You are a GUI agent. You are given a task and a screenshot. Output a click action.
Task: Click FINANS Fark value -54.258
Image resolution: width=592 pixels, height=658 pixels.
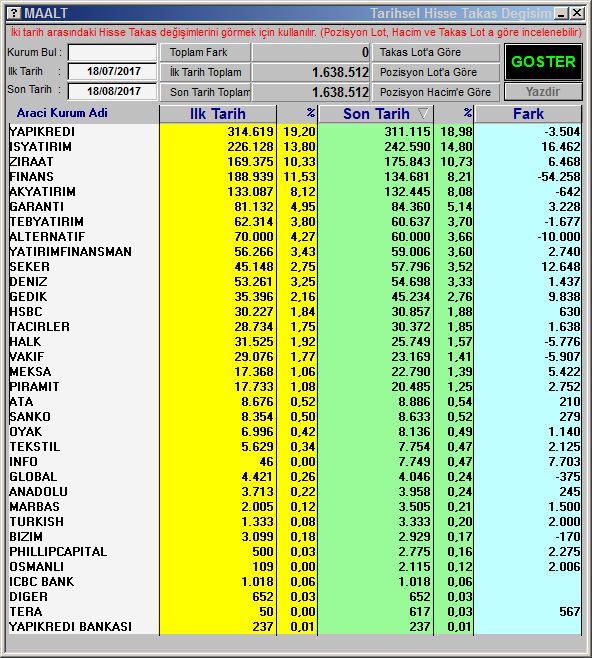[x=559, y=177]
